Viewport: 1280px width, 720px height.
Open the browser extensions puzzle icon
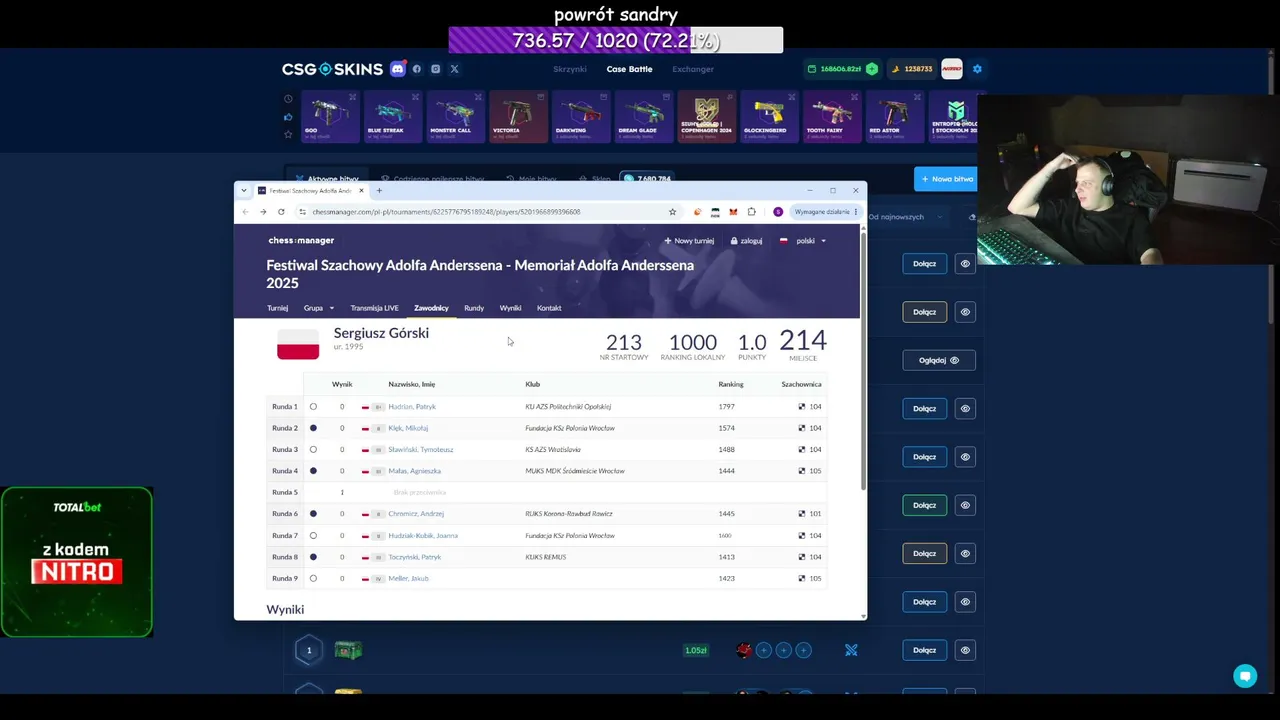tap(752, 212)
